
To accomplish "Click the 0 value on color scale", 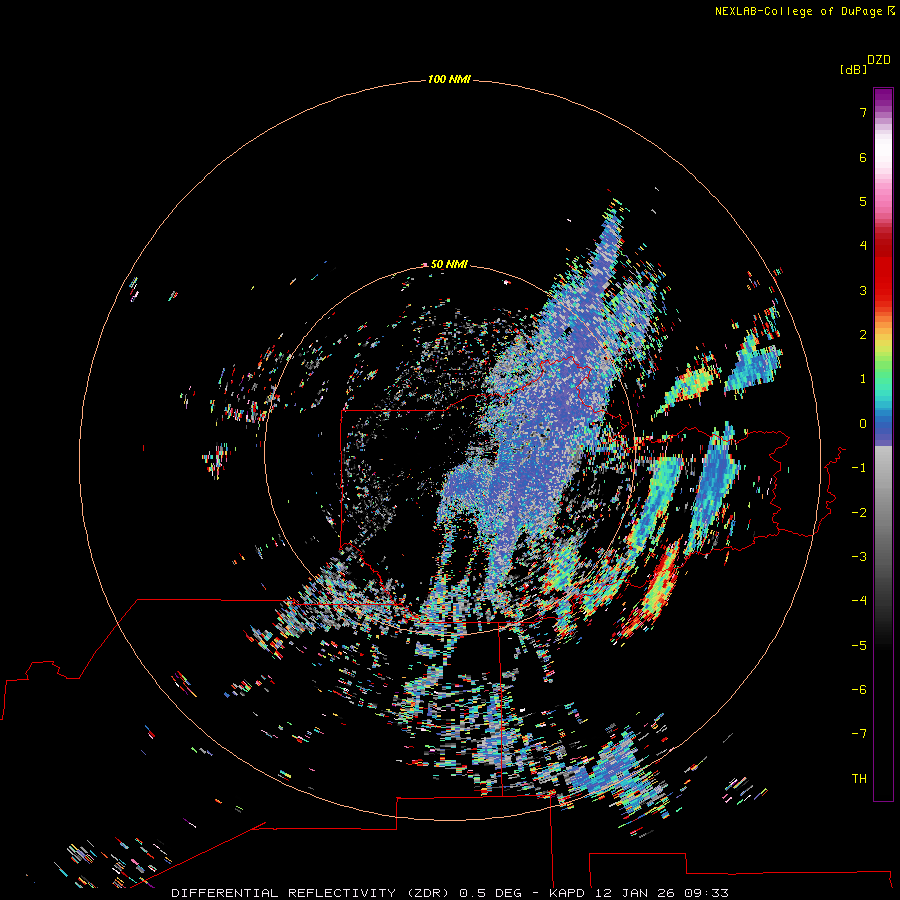I will 863,424.
